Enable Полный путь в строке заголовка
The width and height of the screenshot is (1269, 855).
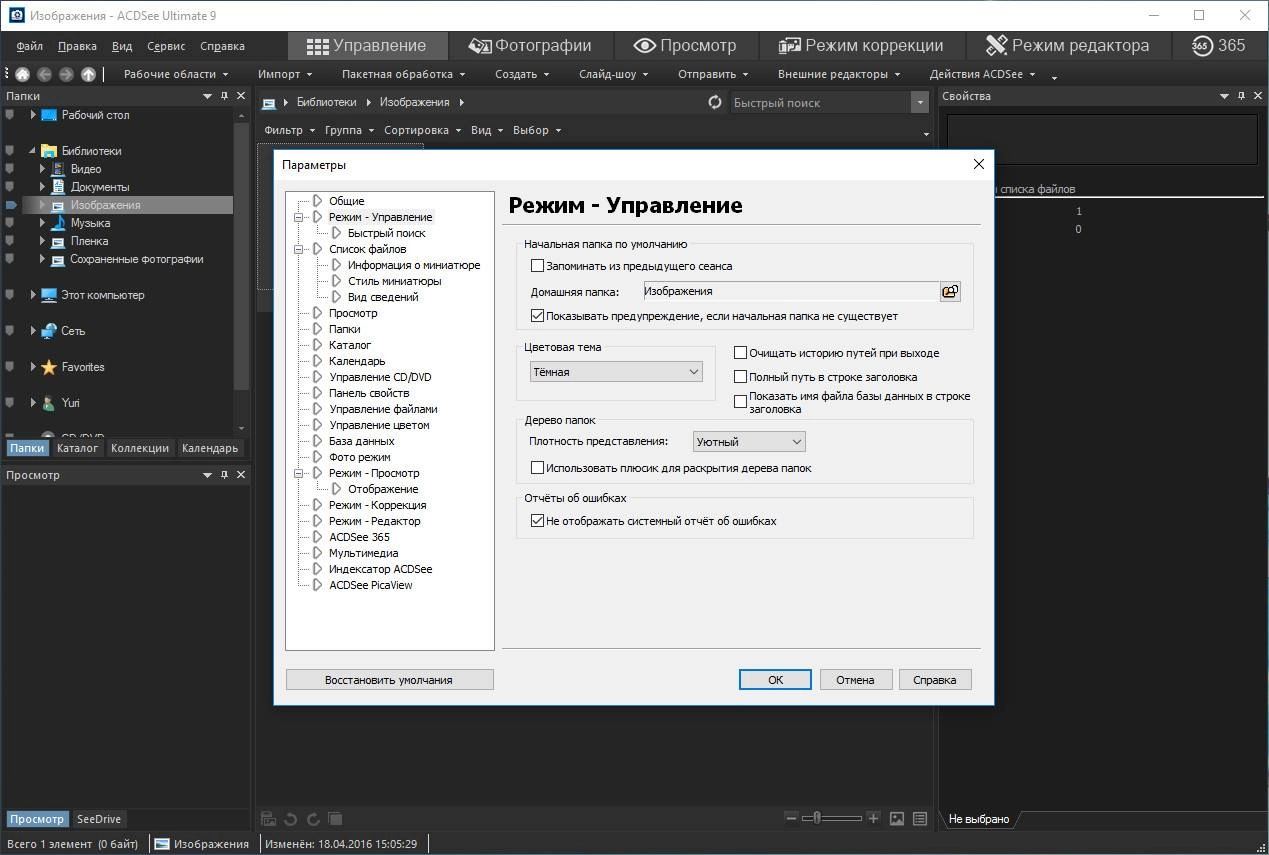coord(741,377)
